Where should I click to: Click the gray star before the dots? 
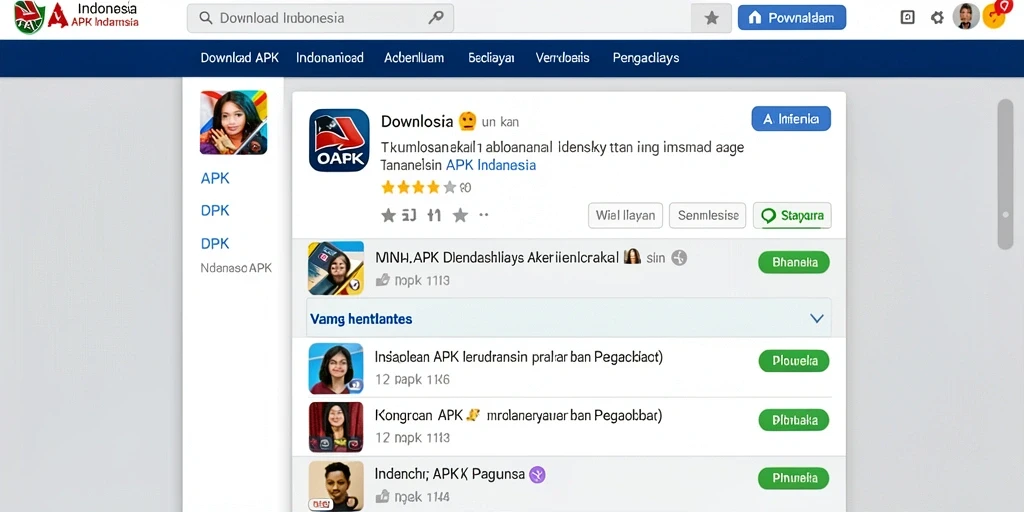(460, 216)
